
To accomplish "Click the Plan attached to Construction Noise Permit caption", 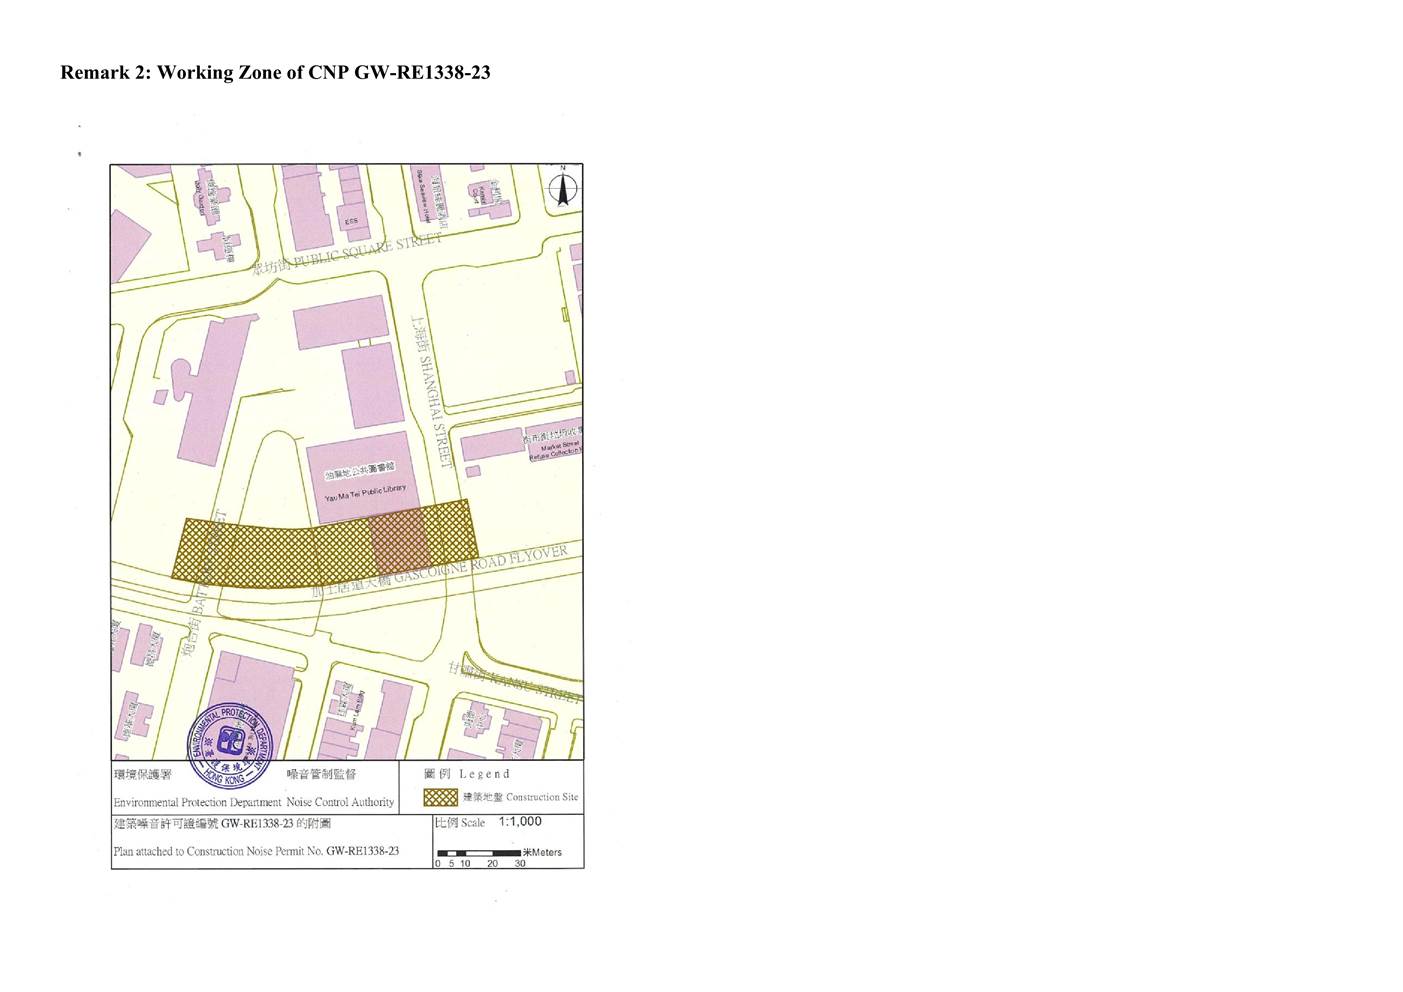I will pyautogui.click(x=256, y=851).
